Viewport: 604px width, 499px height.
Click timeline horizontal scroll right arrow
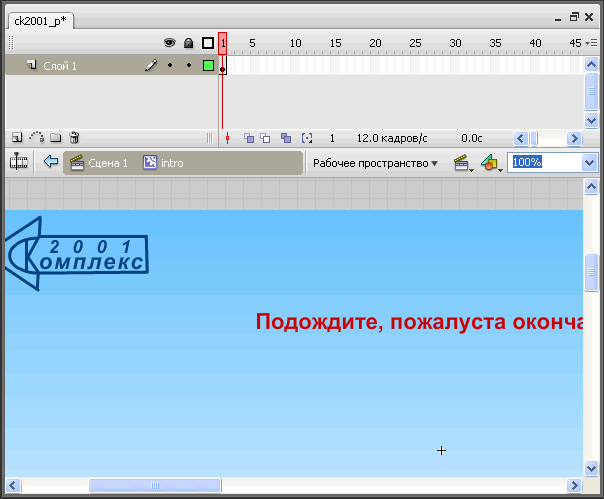(x=574, y=138)
